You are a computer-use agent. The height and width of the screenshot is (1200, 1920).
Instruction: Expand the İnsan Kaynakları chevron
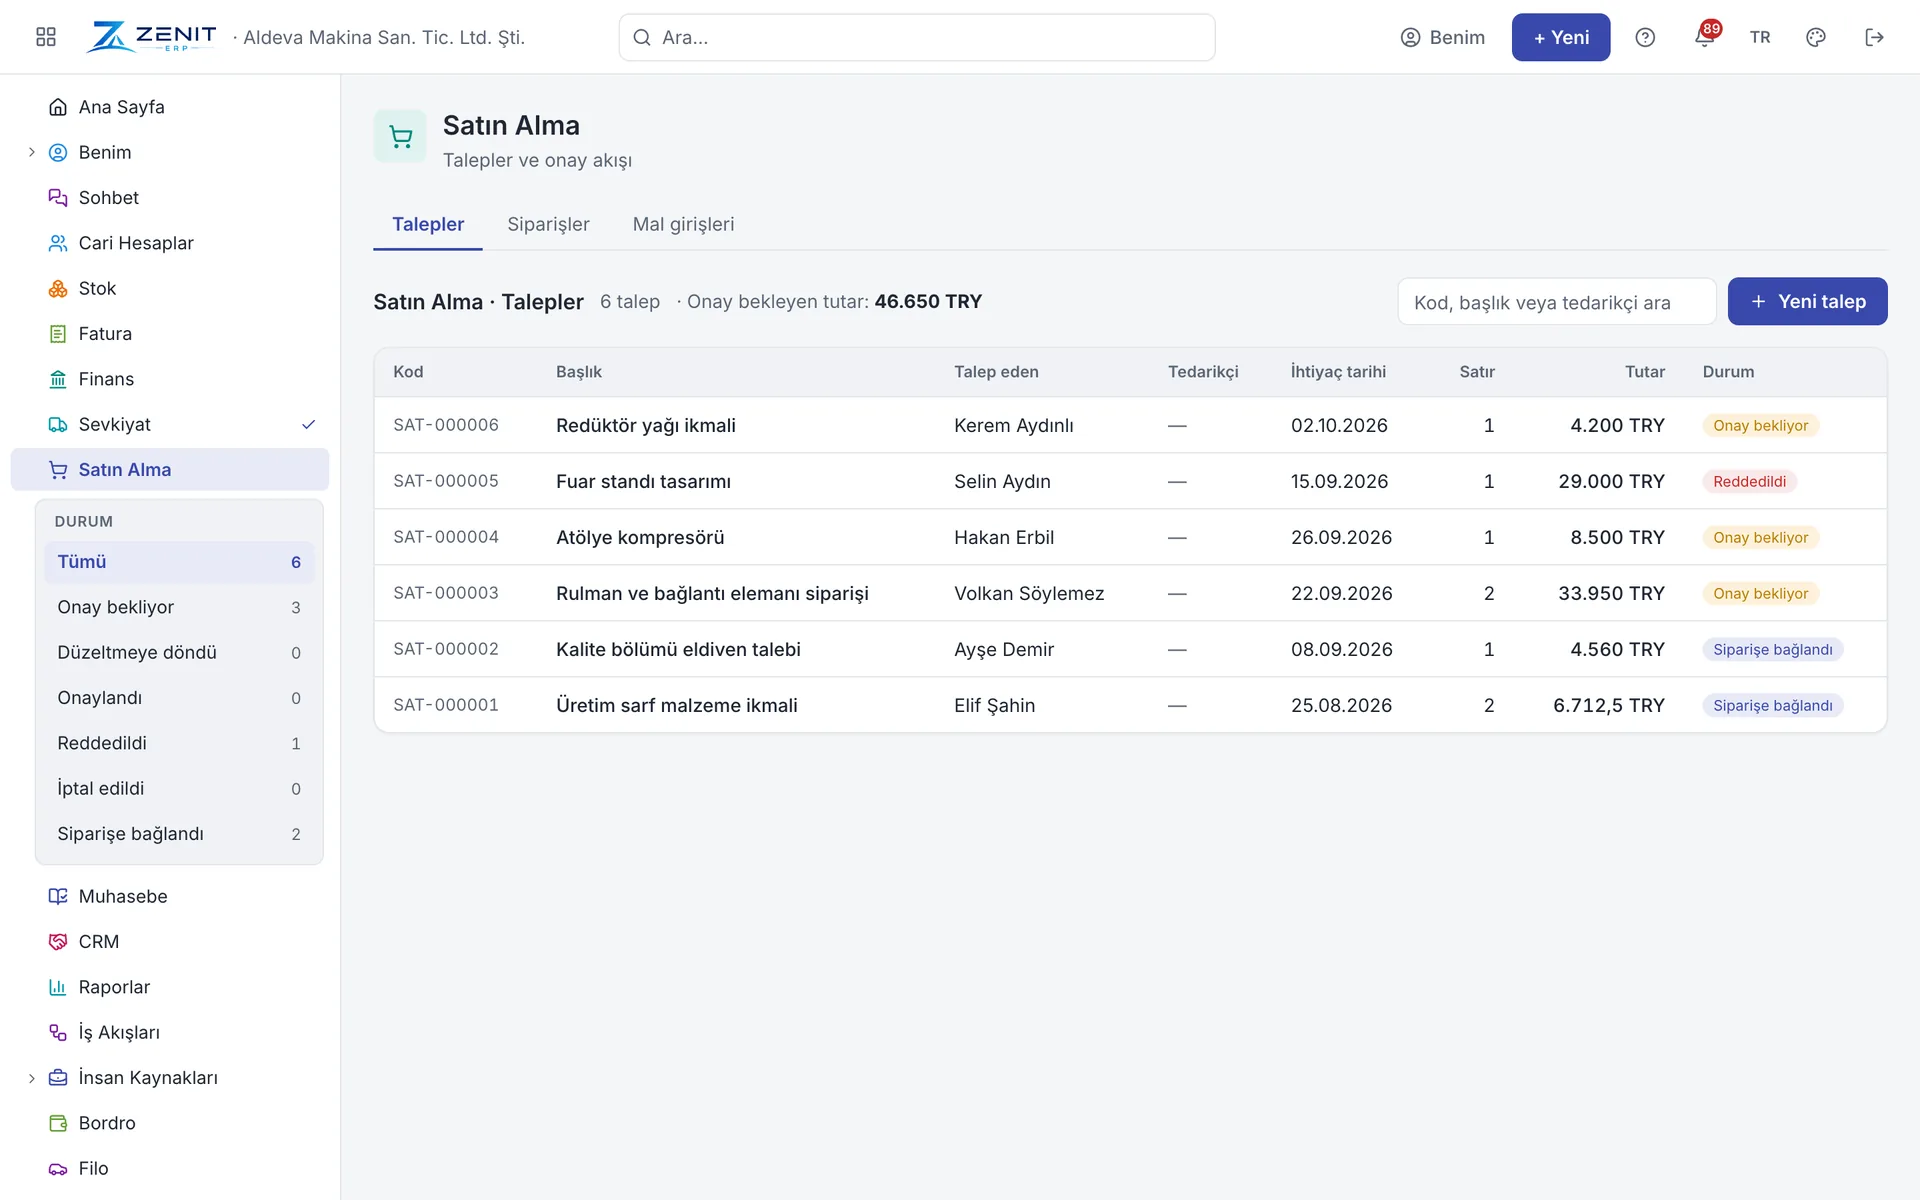pyautogui.click(x=31, y=1078)
